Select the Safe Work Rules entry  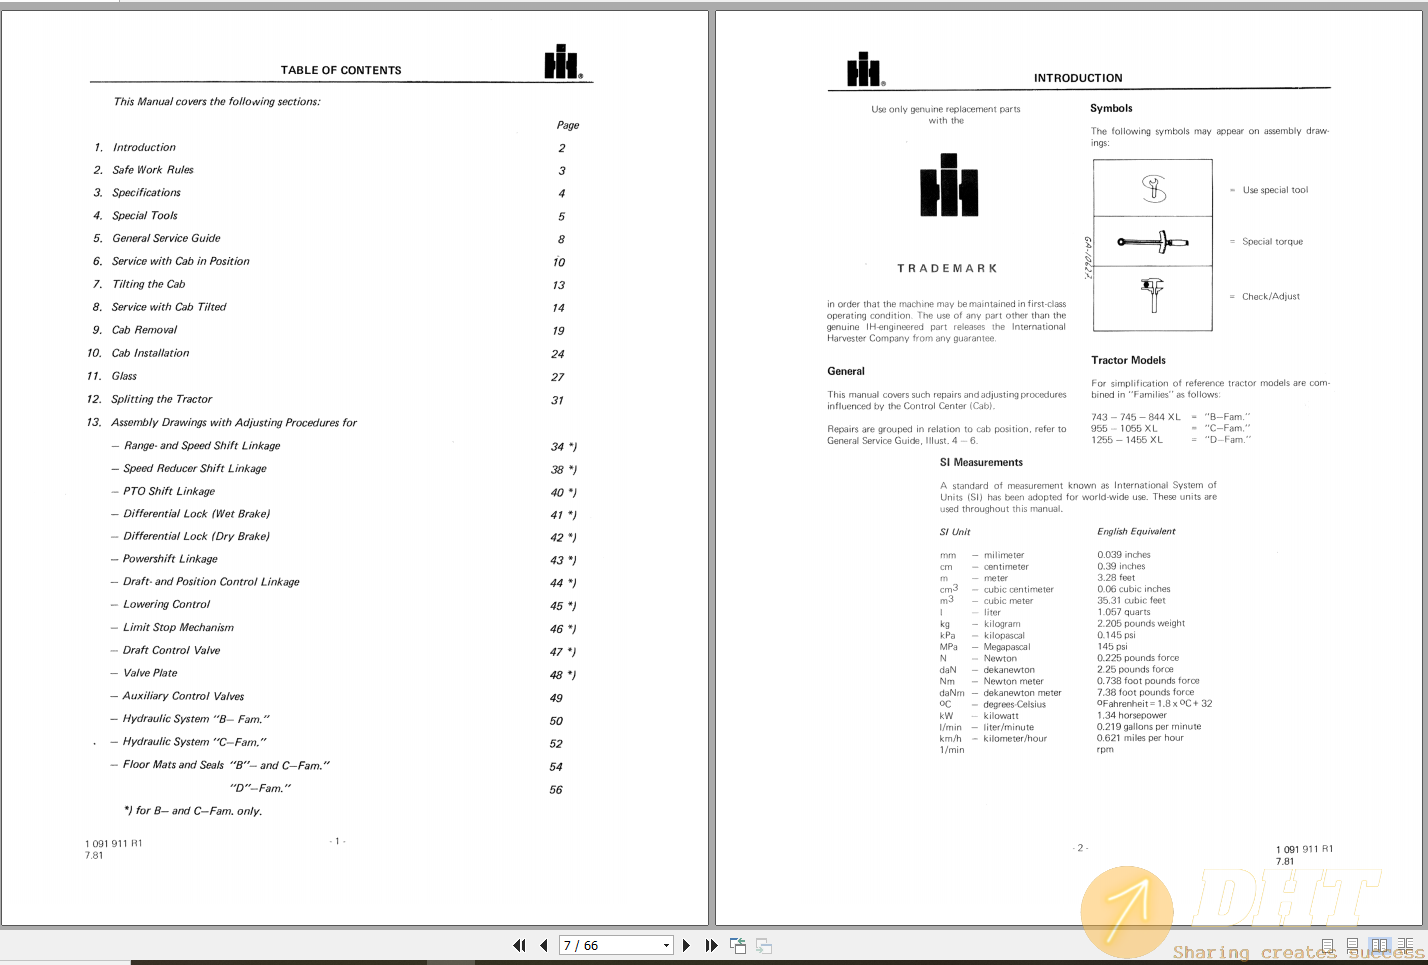pyautogui.click(x=152, y=170)
